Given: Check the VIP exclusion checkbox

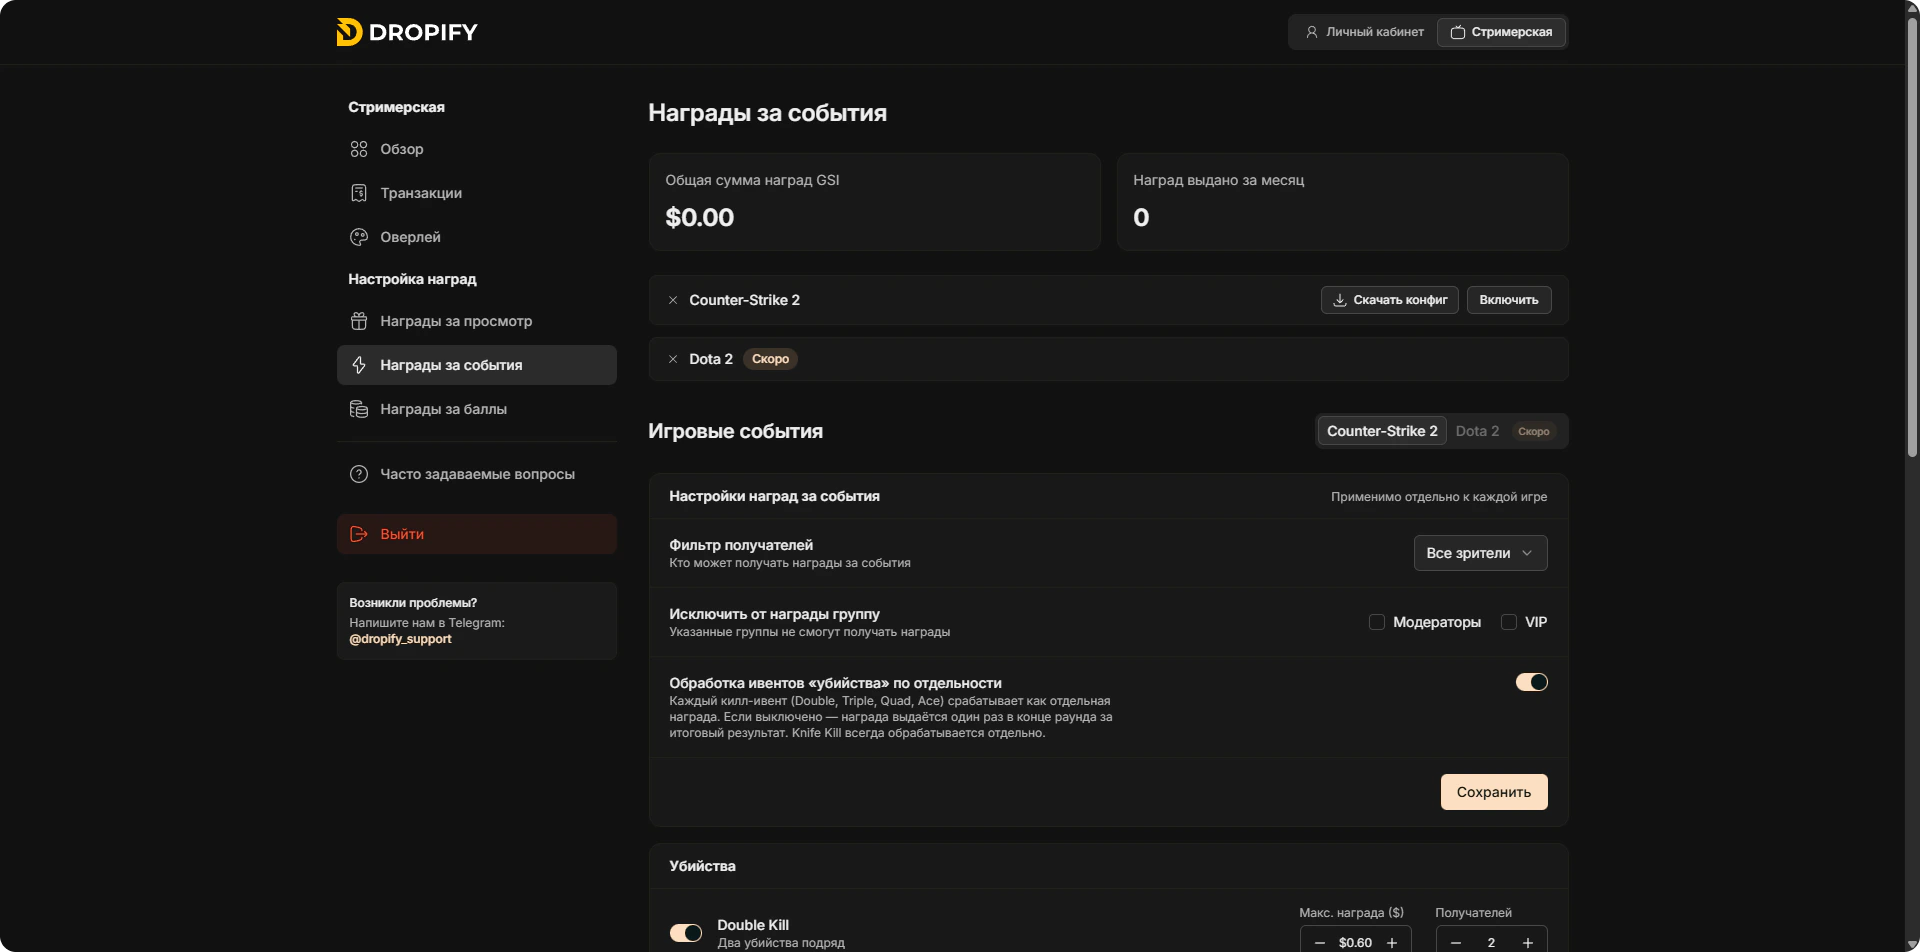Looking at the screenshot, I should 1509,622.
